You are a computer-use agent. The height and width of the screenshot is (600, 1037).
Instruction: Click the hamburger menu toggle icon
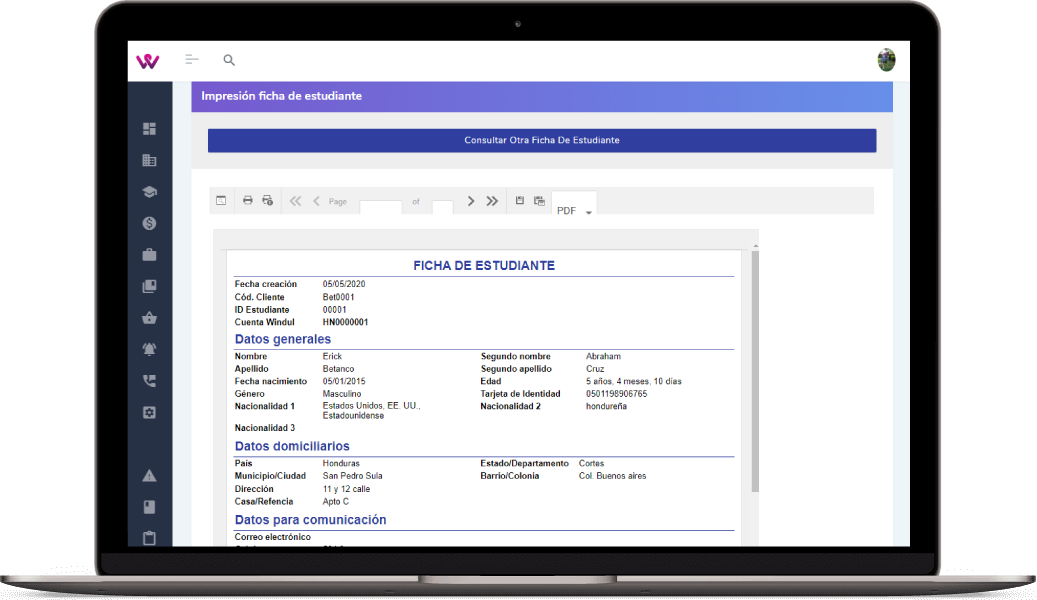point(192,61)
